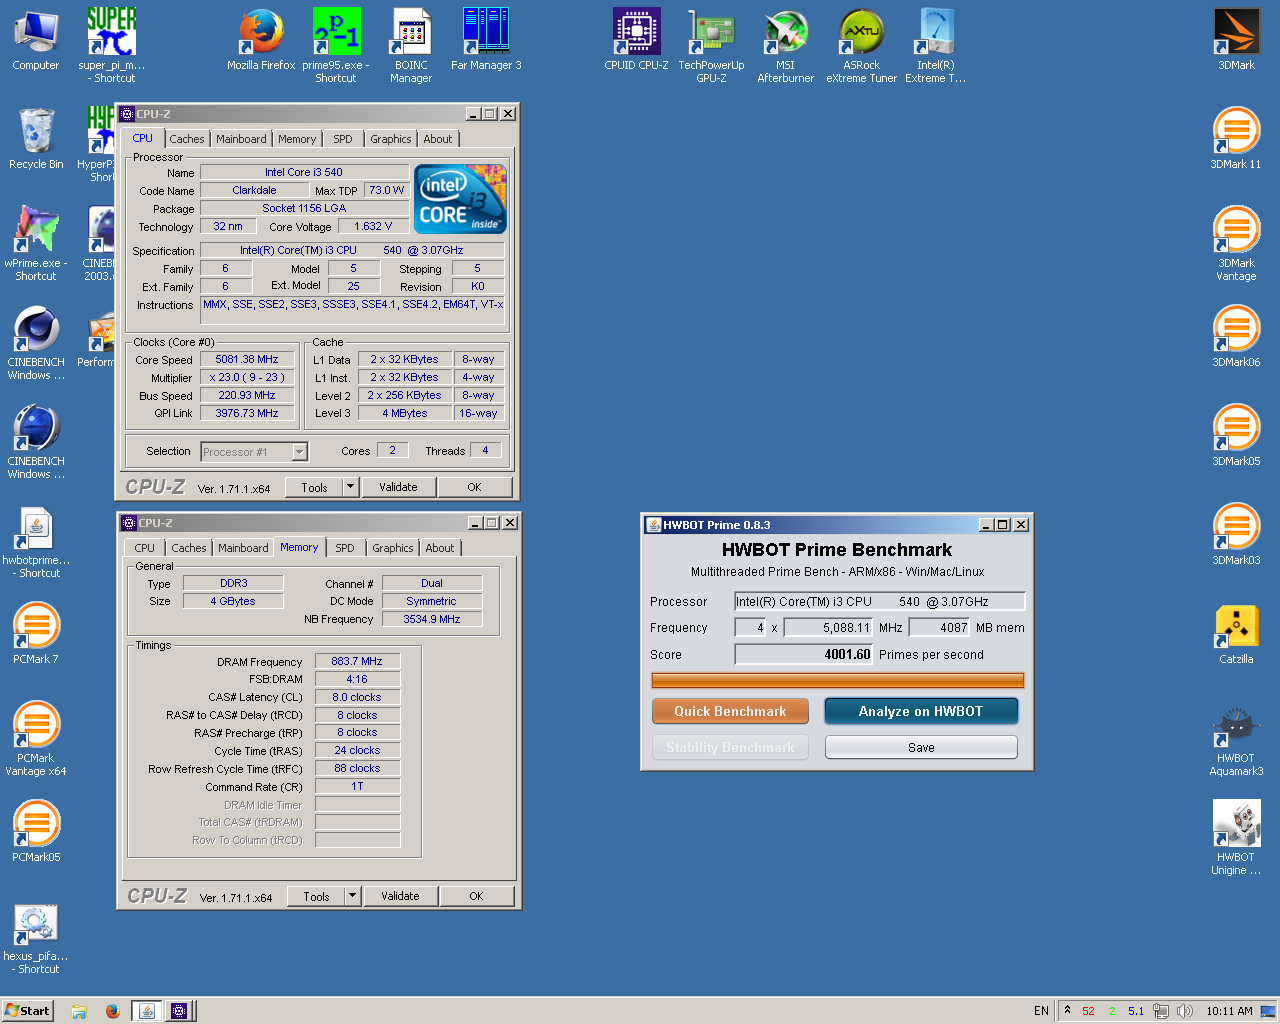Open the PCMark05 desktop icon
The image size is (1280, 1024).
[36, 831]
